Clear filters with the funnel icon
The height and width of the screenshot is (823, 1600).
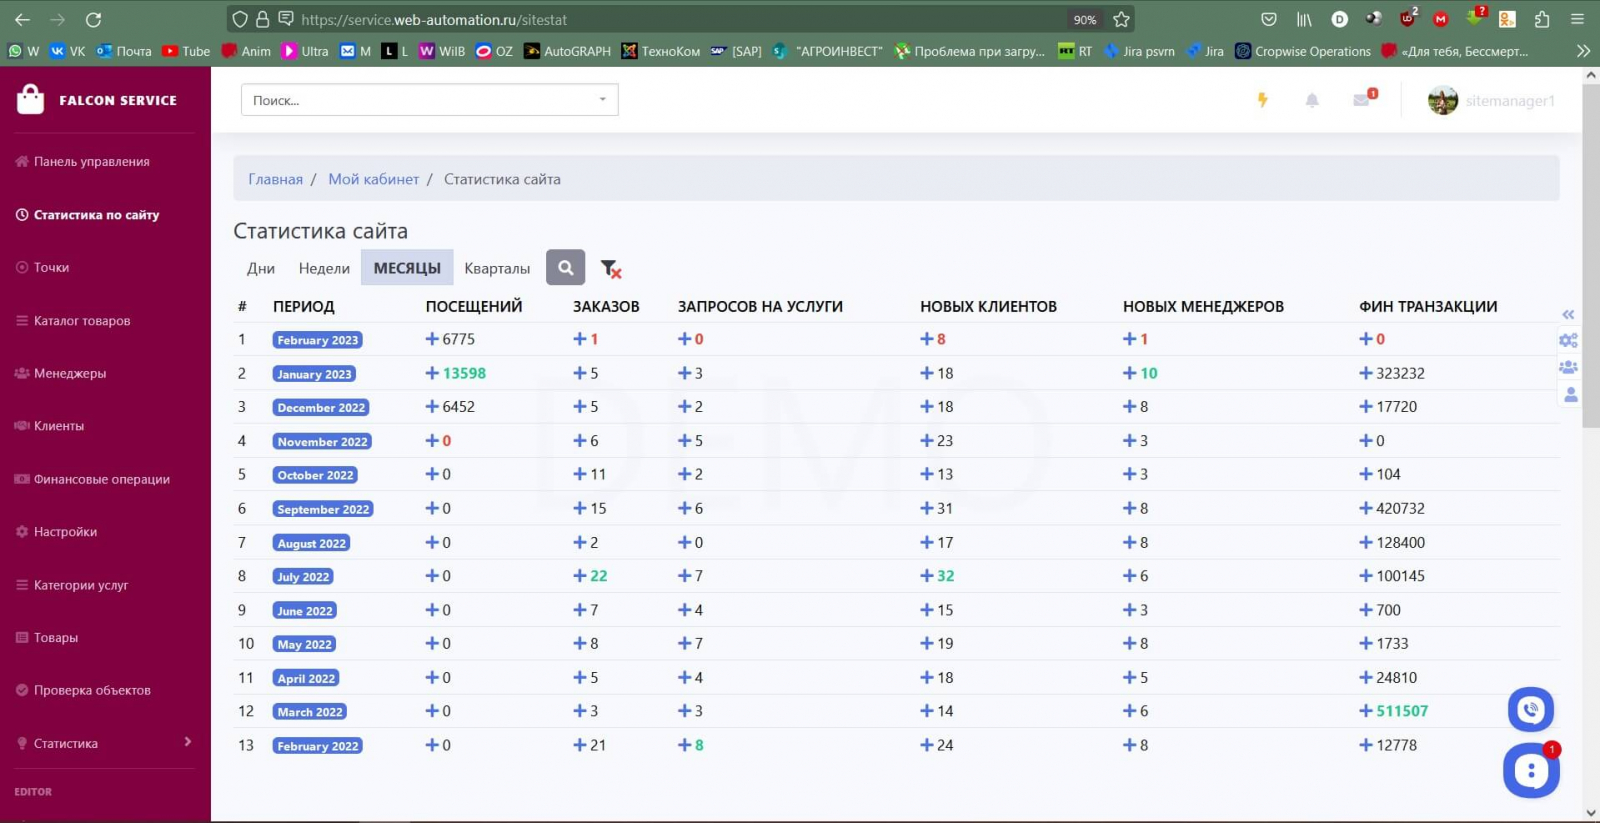pyautogui.click(x=610, y=268)
